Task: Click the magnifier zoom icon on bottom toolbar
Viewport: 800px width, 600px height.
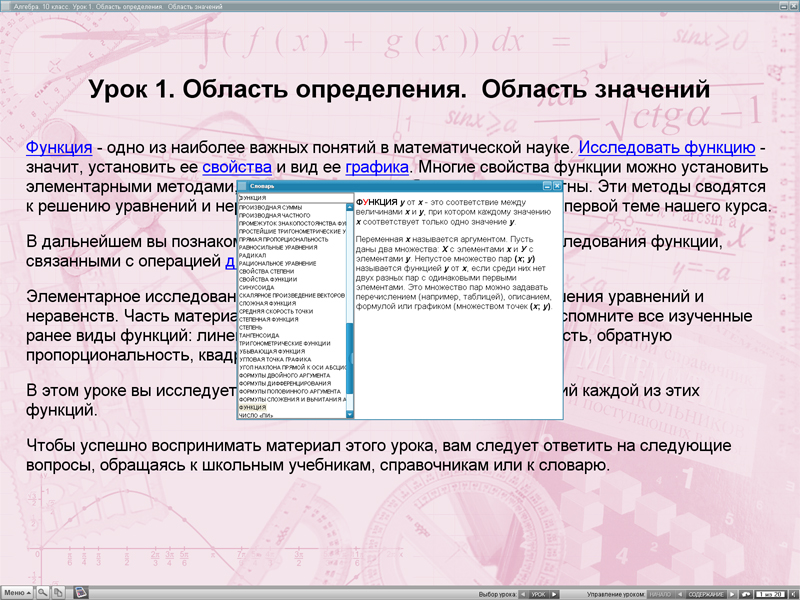Action: click(42, 591)
